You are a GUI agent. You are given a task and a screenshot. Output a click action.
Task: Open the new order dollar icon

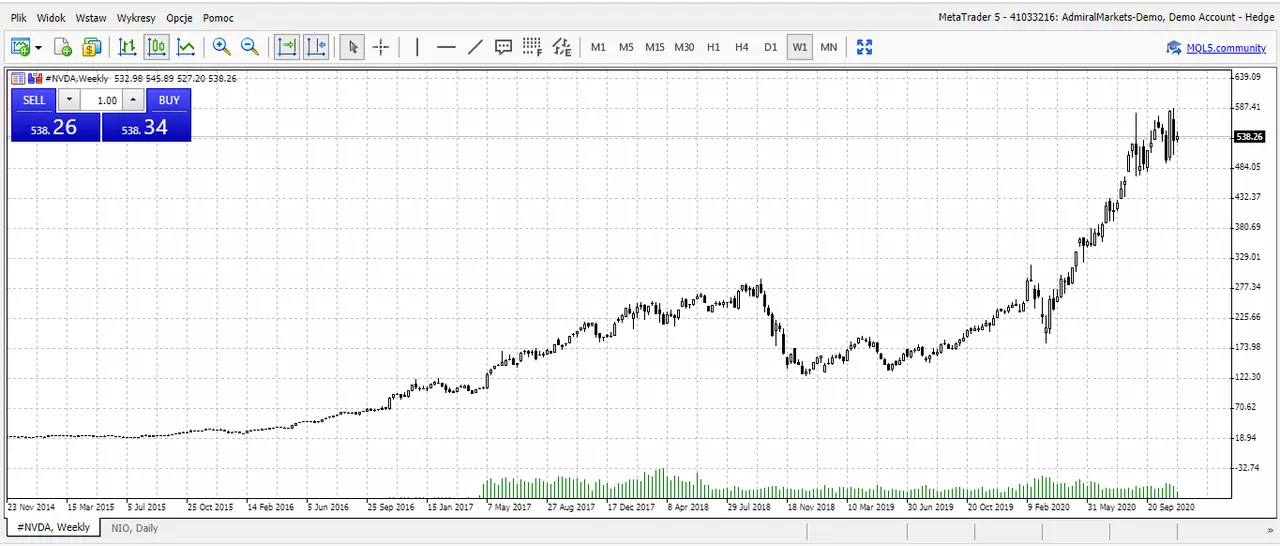click(x=92, y=47)
